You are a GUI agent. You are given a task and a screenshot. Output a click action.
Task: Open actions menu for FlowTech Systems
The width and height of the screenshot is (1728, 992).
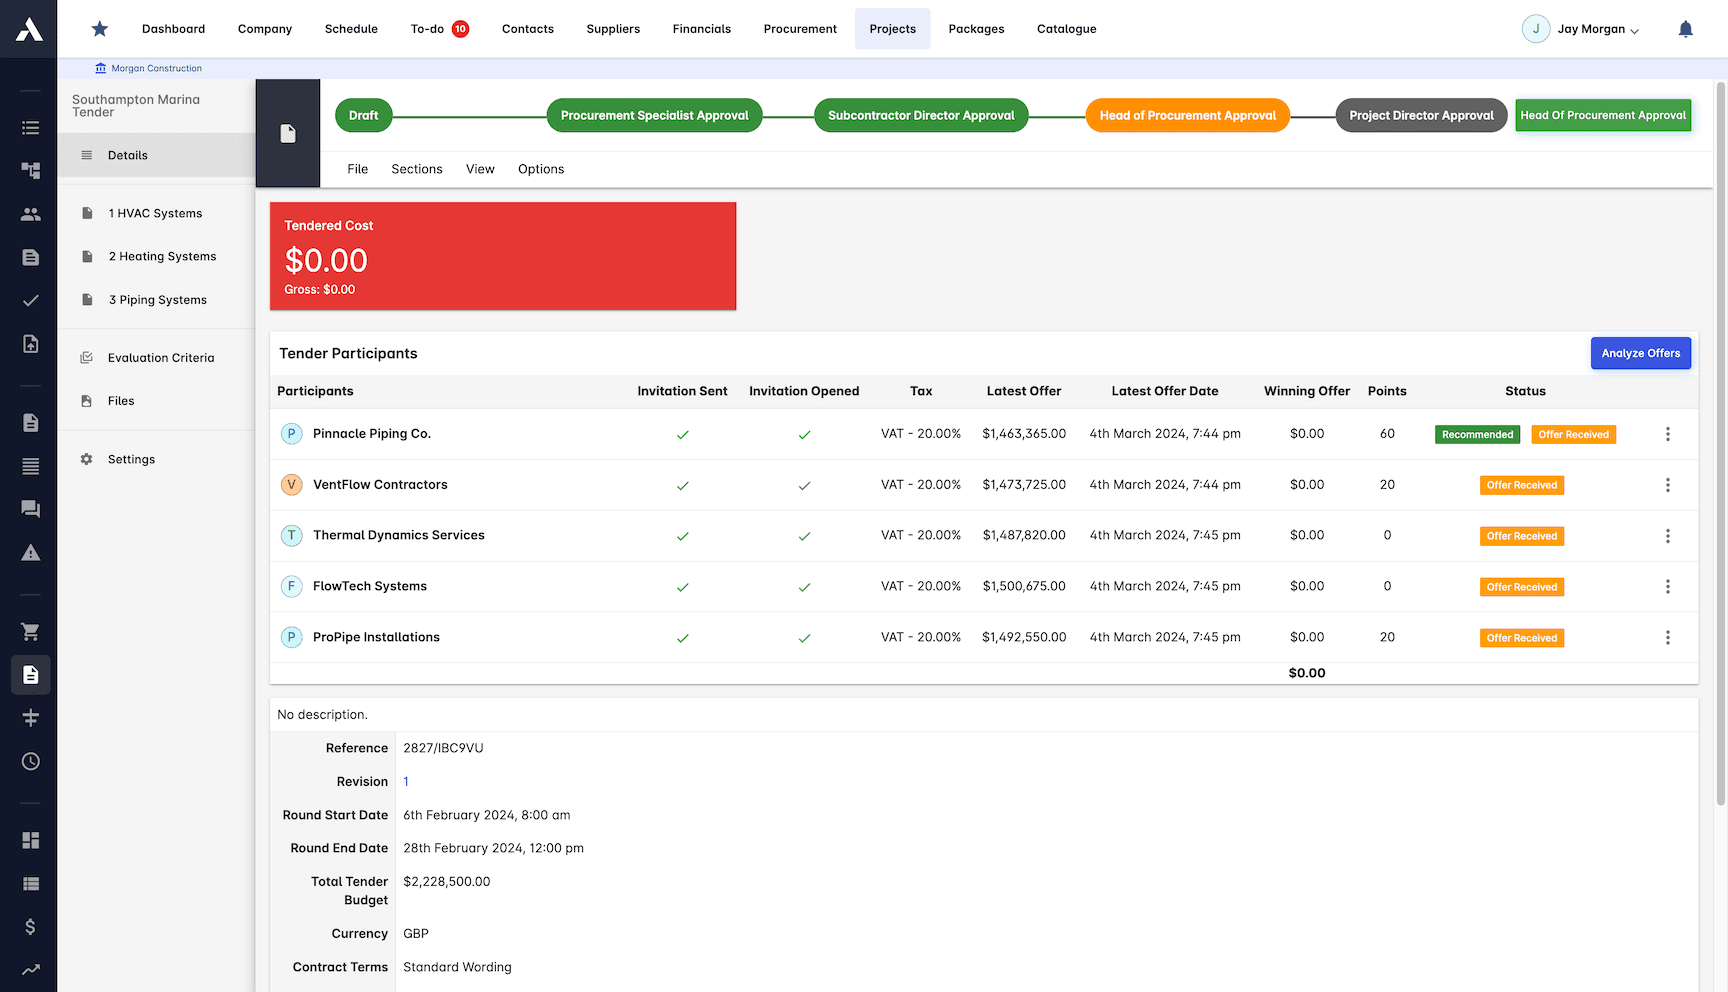1668,586
